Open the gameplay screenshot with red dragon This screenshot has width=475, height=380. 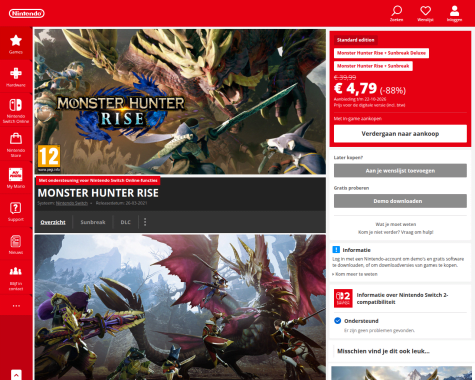point(180,307)
